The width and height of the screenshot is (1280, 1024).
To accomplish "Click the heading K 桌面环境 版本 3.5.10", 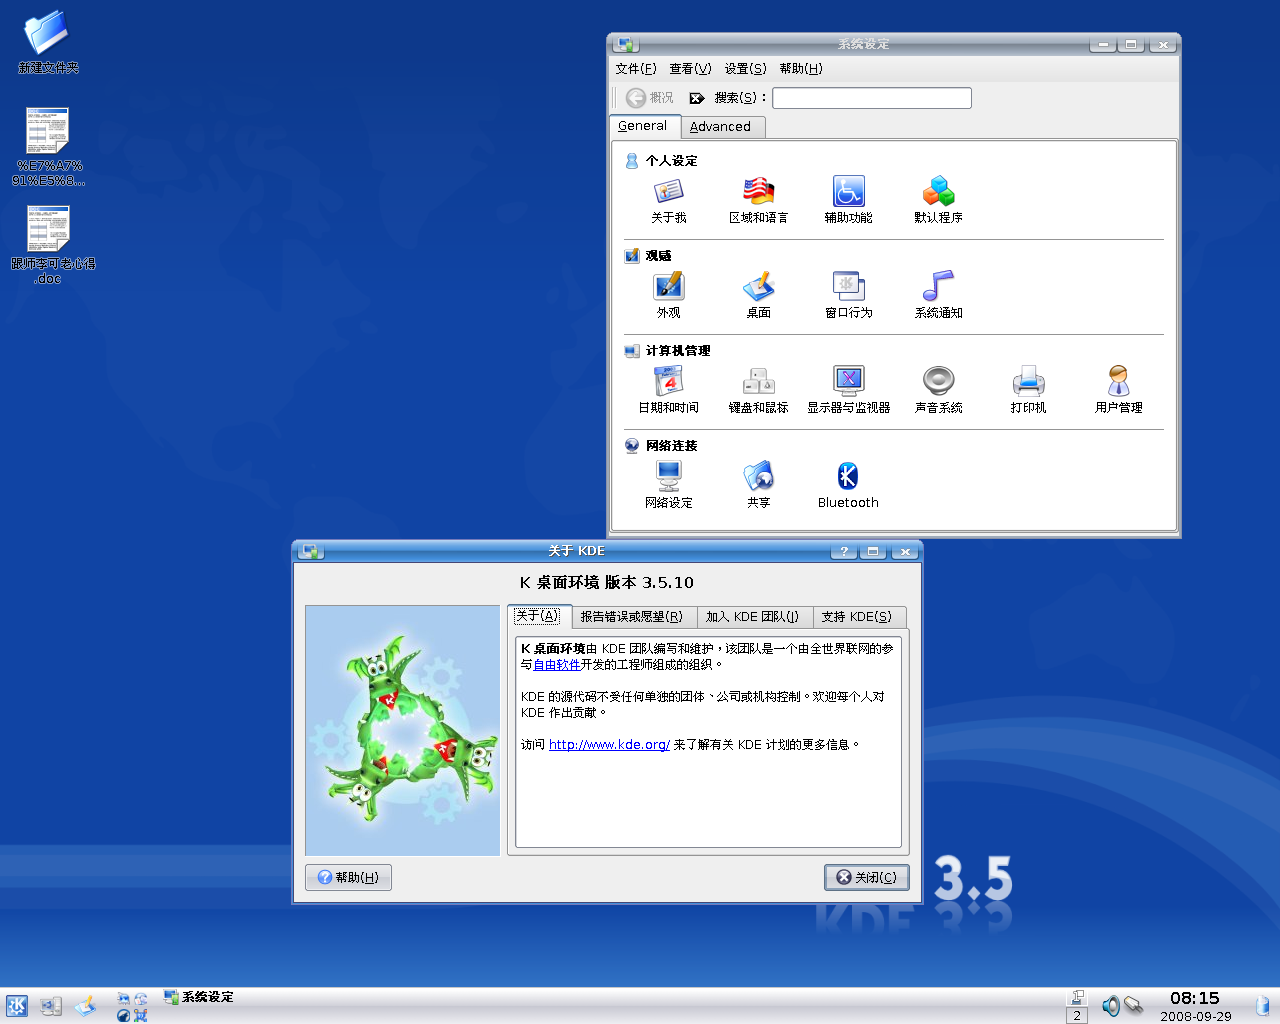I will click(606, 583).
